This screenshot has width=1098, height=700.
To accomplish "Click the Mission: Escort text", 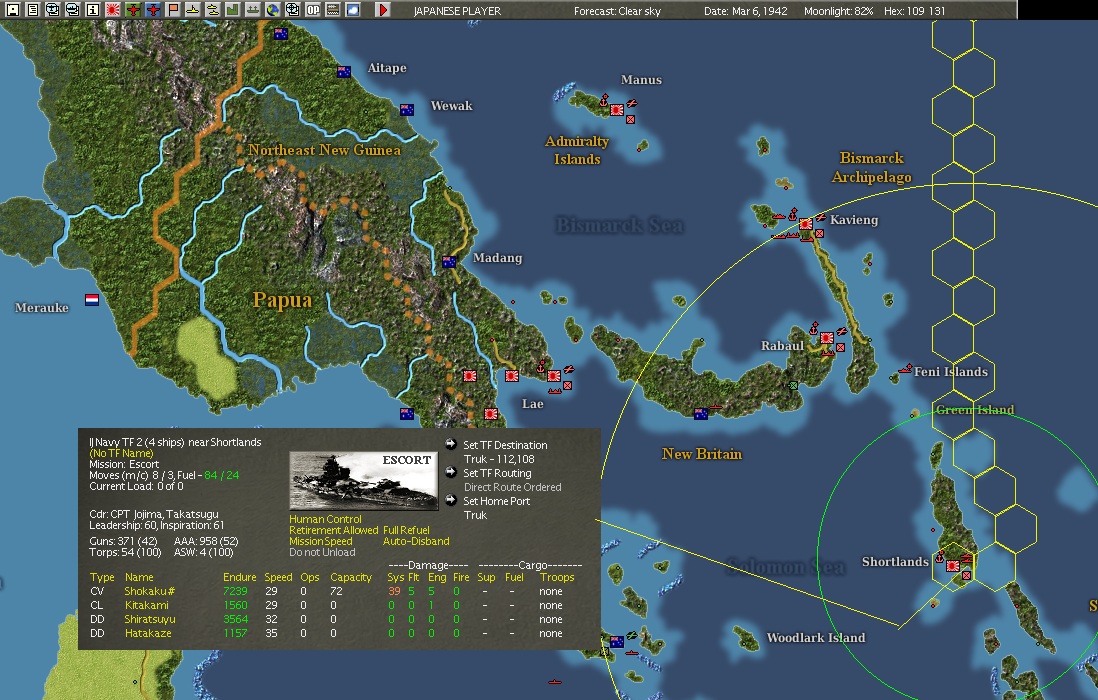I will click(124, 464).
